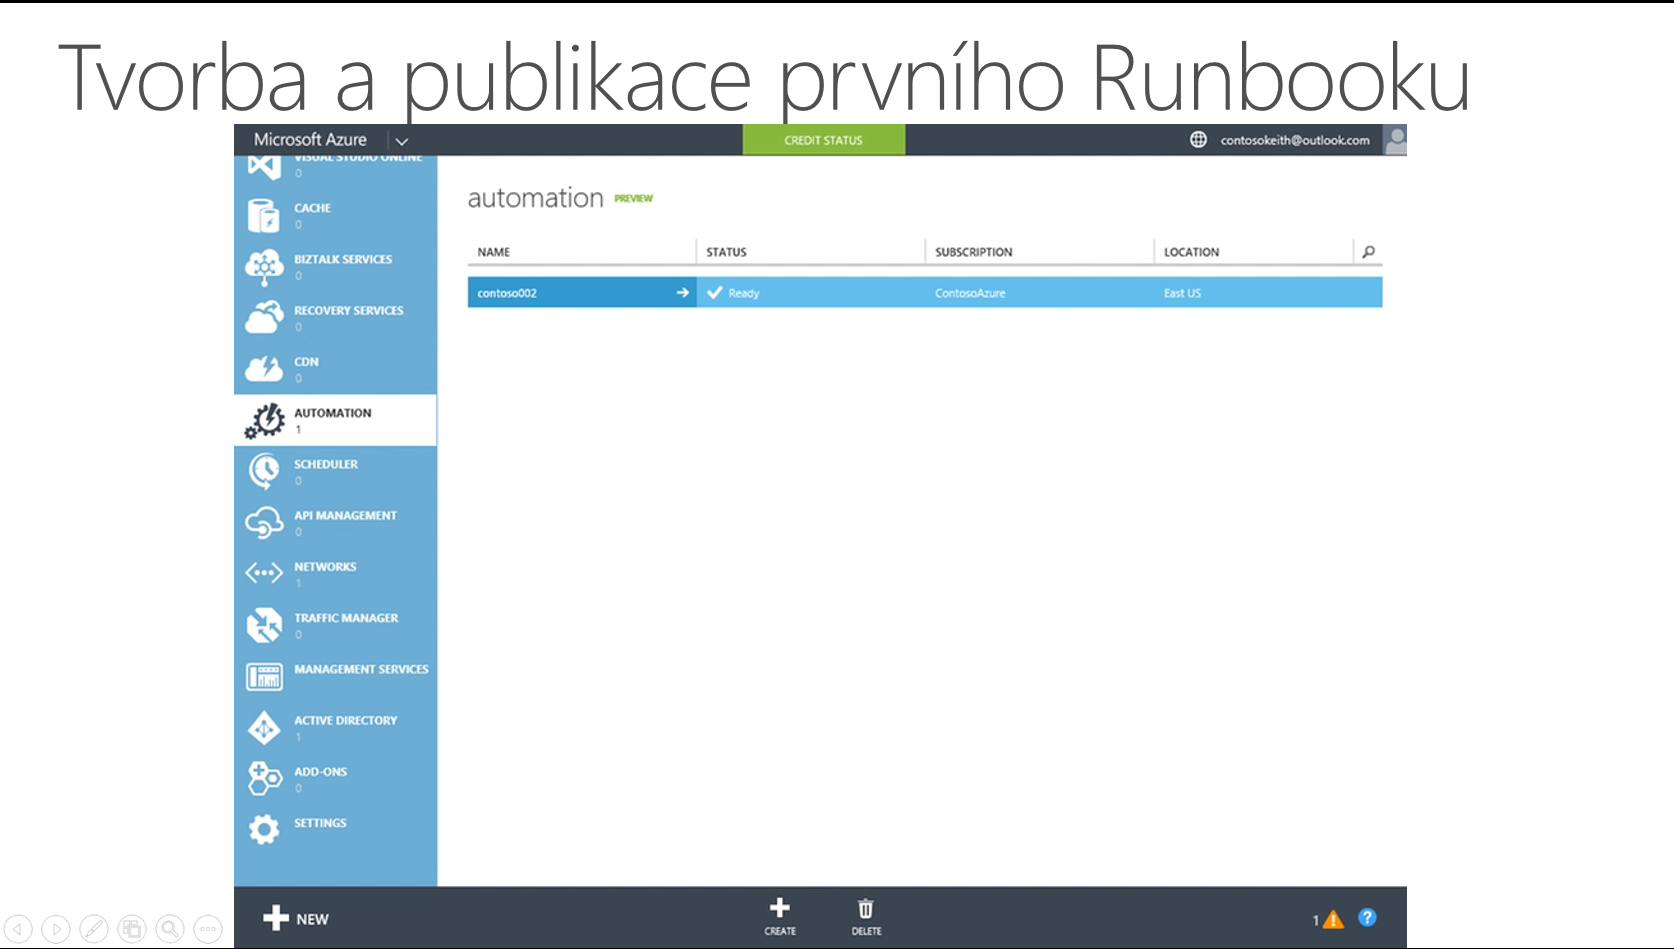Select the SETTINGS sidebar label
This screenshot has width=1674, height=949.
click(x=320, y=823)
